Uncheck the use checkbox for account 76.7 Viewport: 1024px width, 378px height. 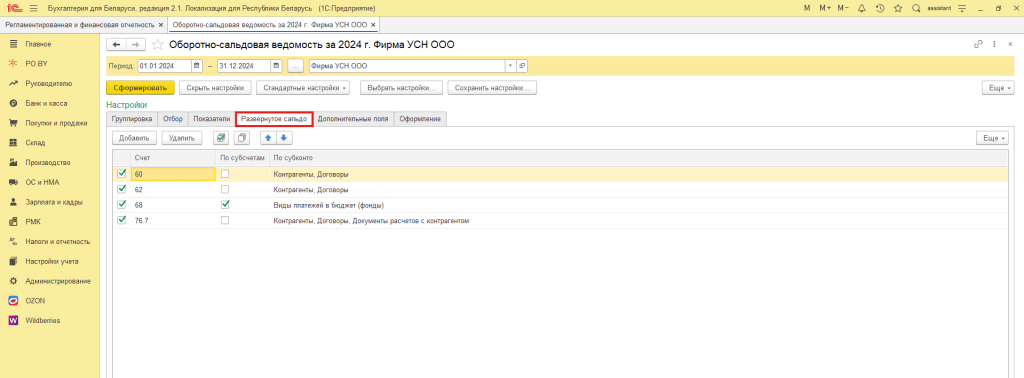click(121, 220)
